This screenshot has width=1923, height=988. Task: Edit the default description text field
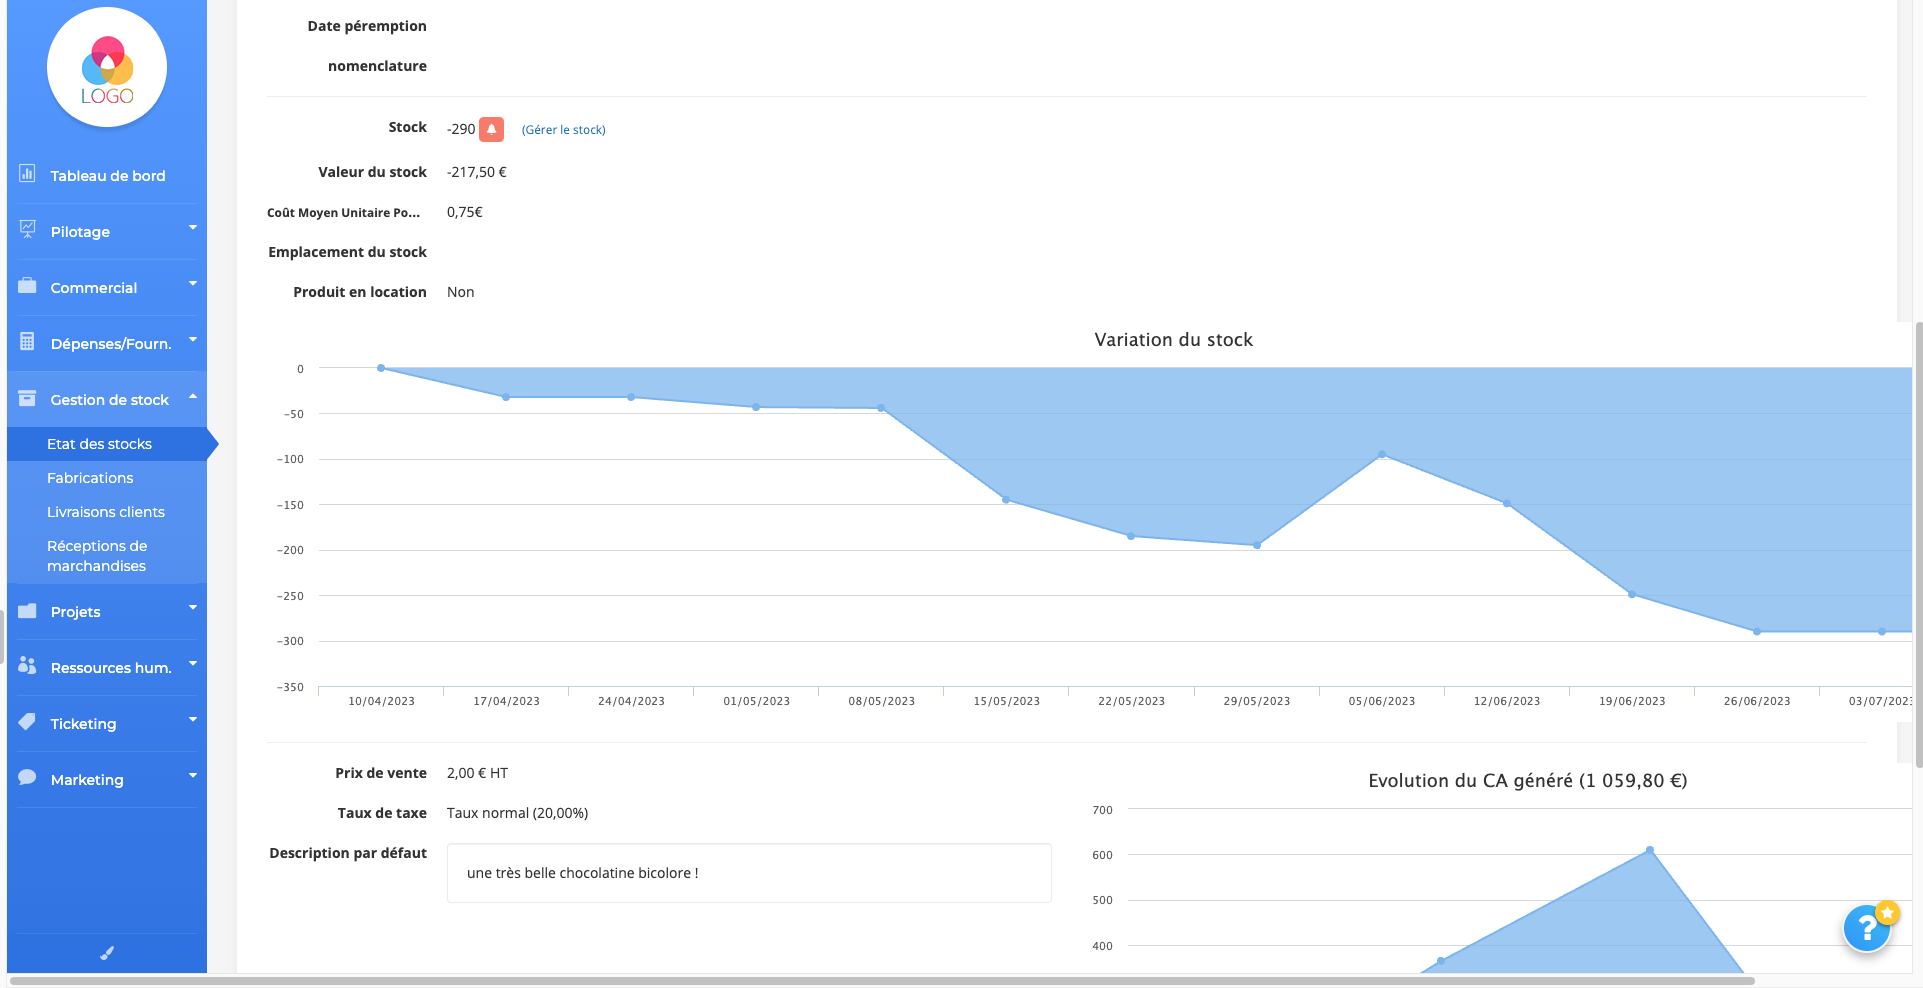coord(748,872)
